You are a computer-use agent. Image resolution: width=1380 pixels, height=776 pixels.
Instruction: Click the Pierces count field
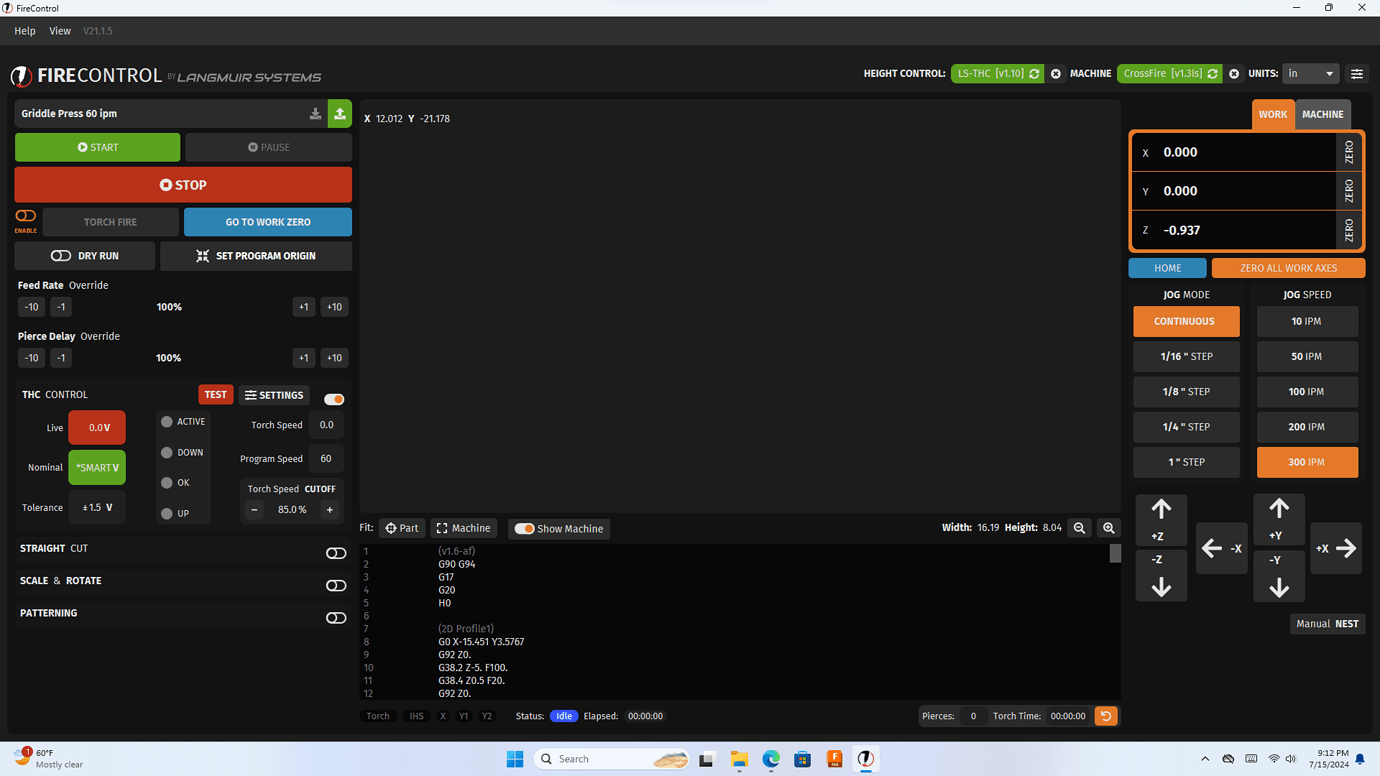coord(973,715)
